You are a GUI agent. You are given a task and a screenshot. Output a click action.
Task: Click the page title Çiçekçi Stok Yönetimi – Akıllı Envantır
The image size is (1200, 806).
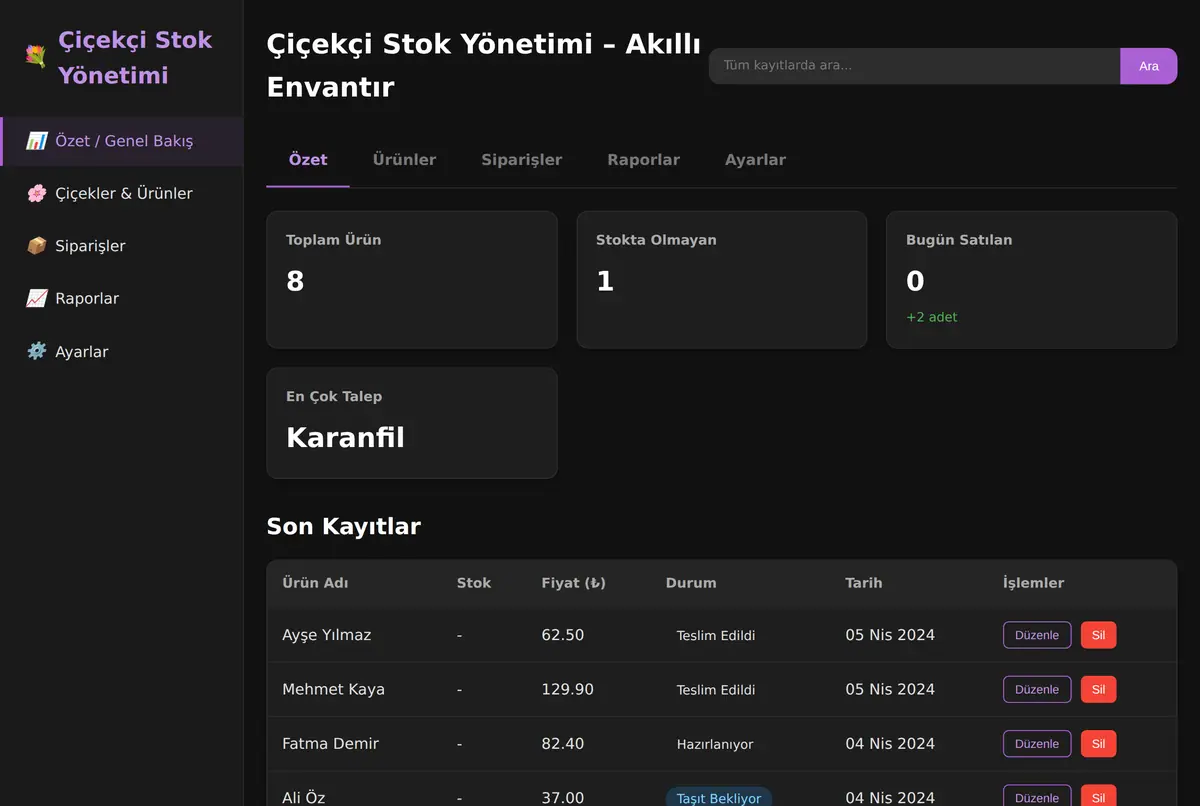(x=483, y=66)
